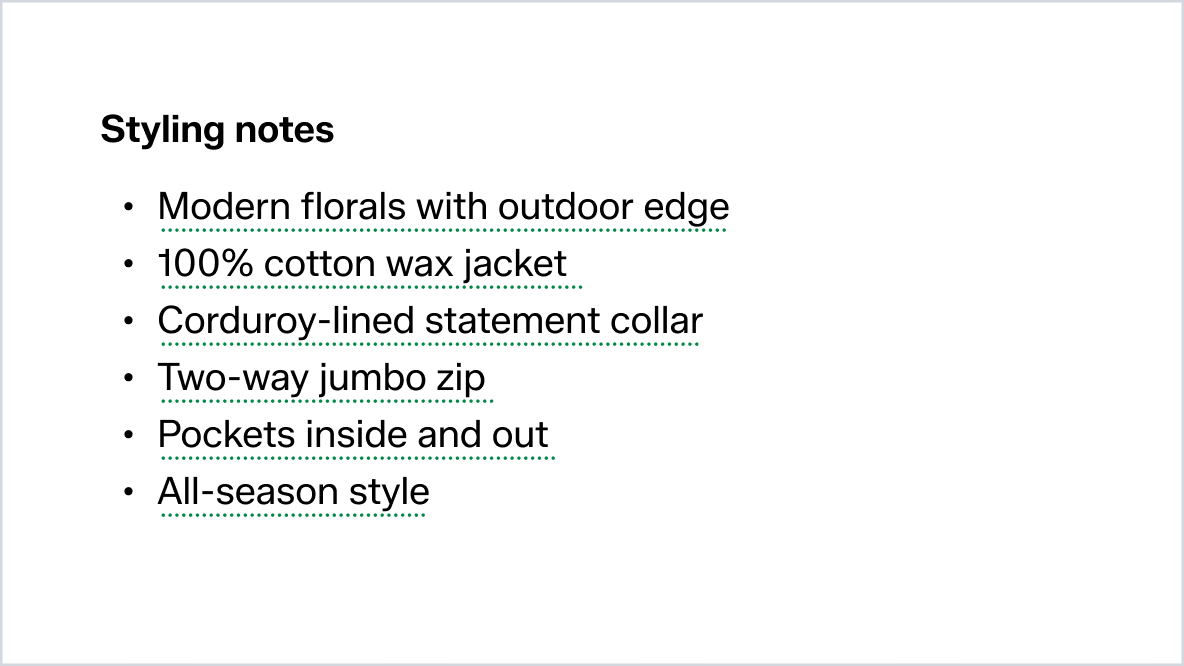Click the word "Styling" in the title
1184x666 pixels.
click(161, 131)
